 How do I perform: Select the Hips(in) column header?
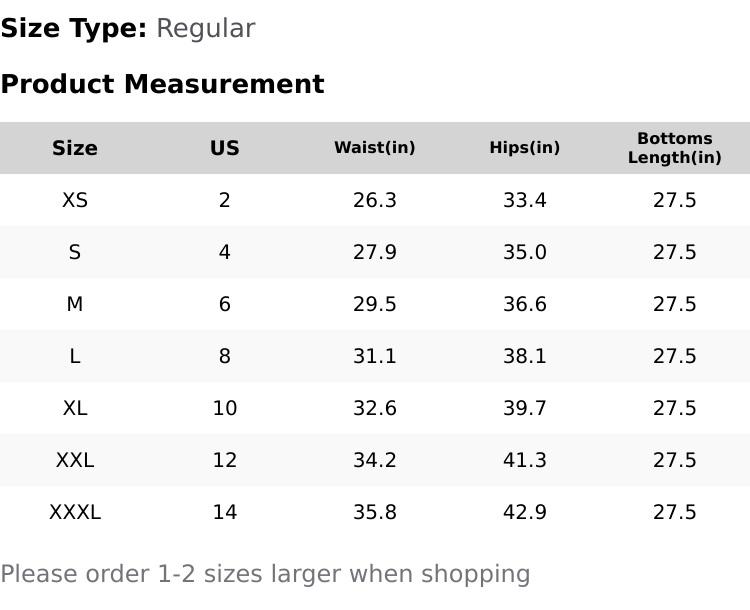click(525, 148)
